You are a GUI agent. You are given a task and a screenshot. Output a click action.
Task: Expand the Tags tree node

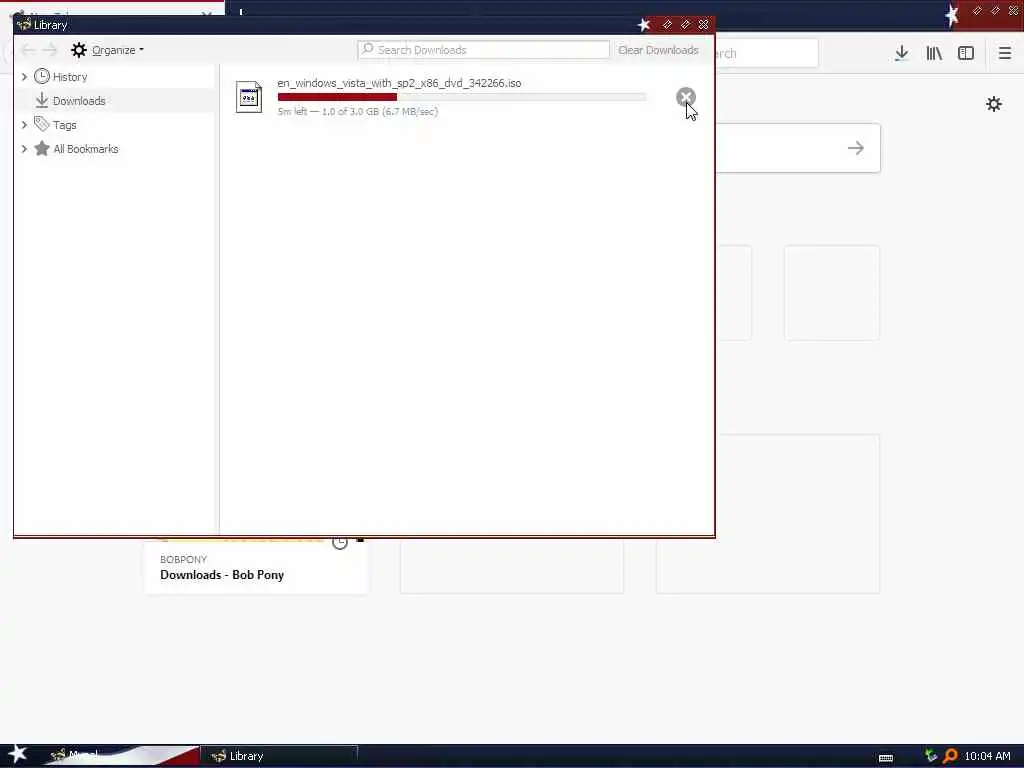point(24,125)
